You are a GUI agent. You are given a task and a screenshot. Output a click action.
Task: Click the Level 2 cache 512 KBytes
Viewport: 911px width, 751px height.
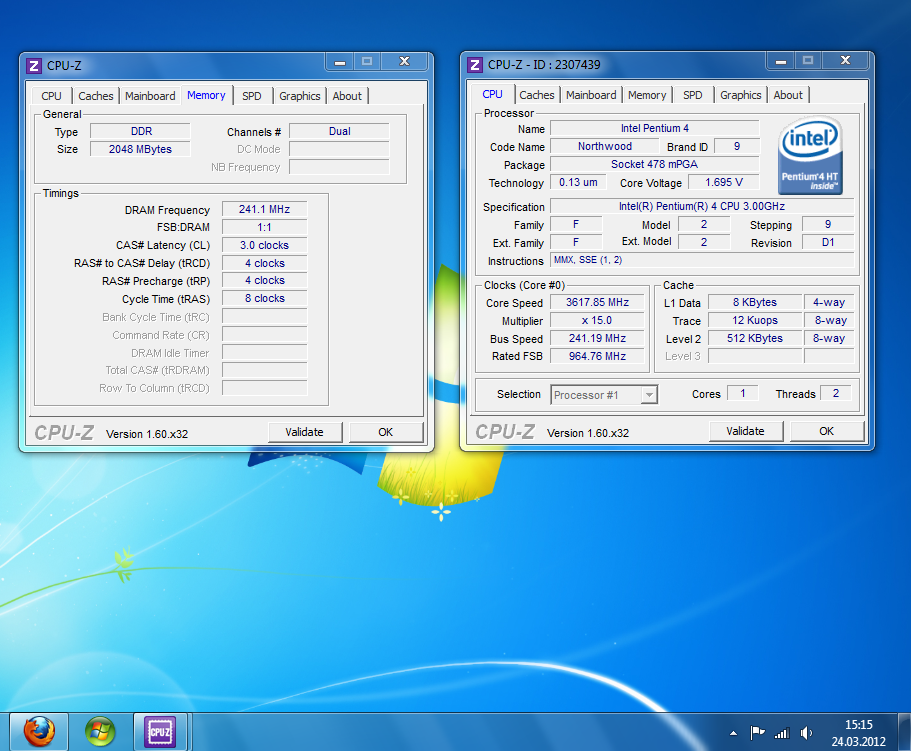coord(755,339)
